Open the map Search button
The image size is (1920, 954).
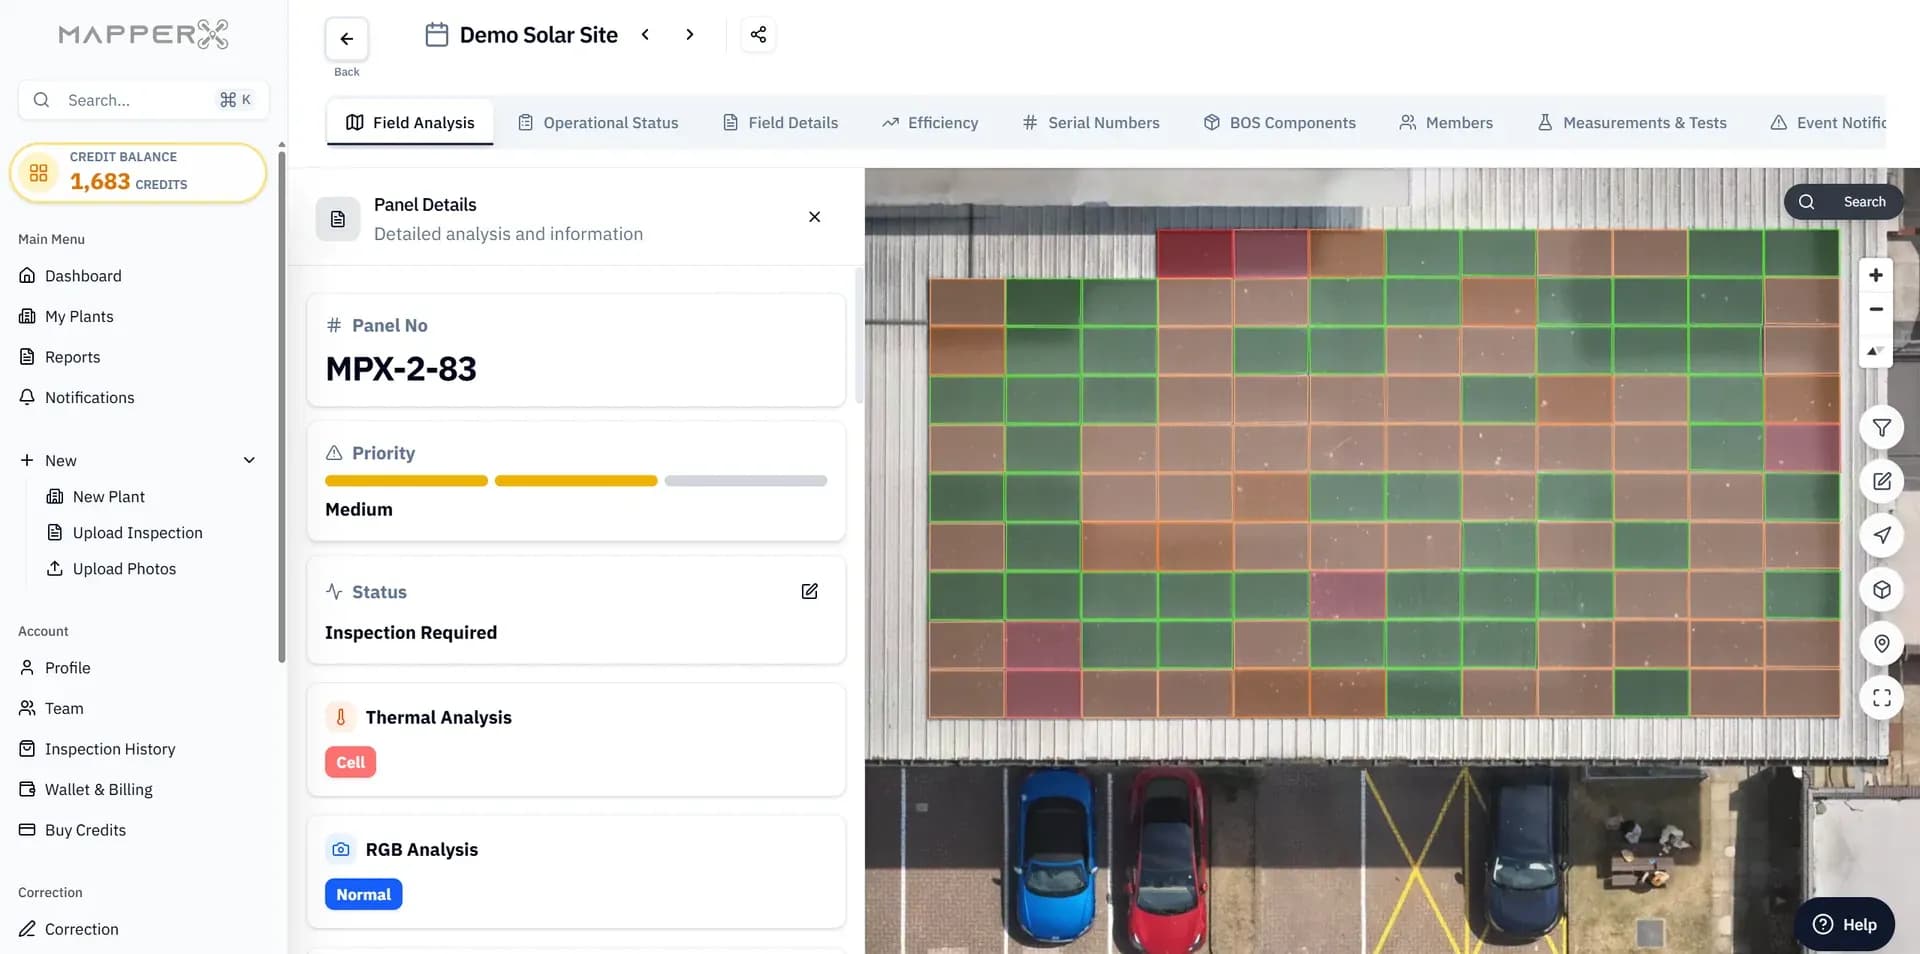1843,202
